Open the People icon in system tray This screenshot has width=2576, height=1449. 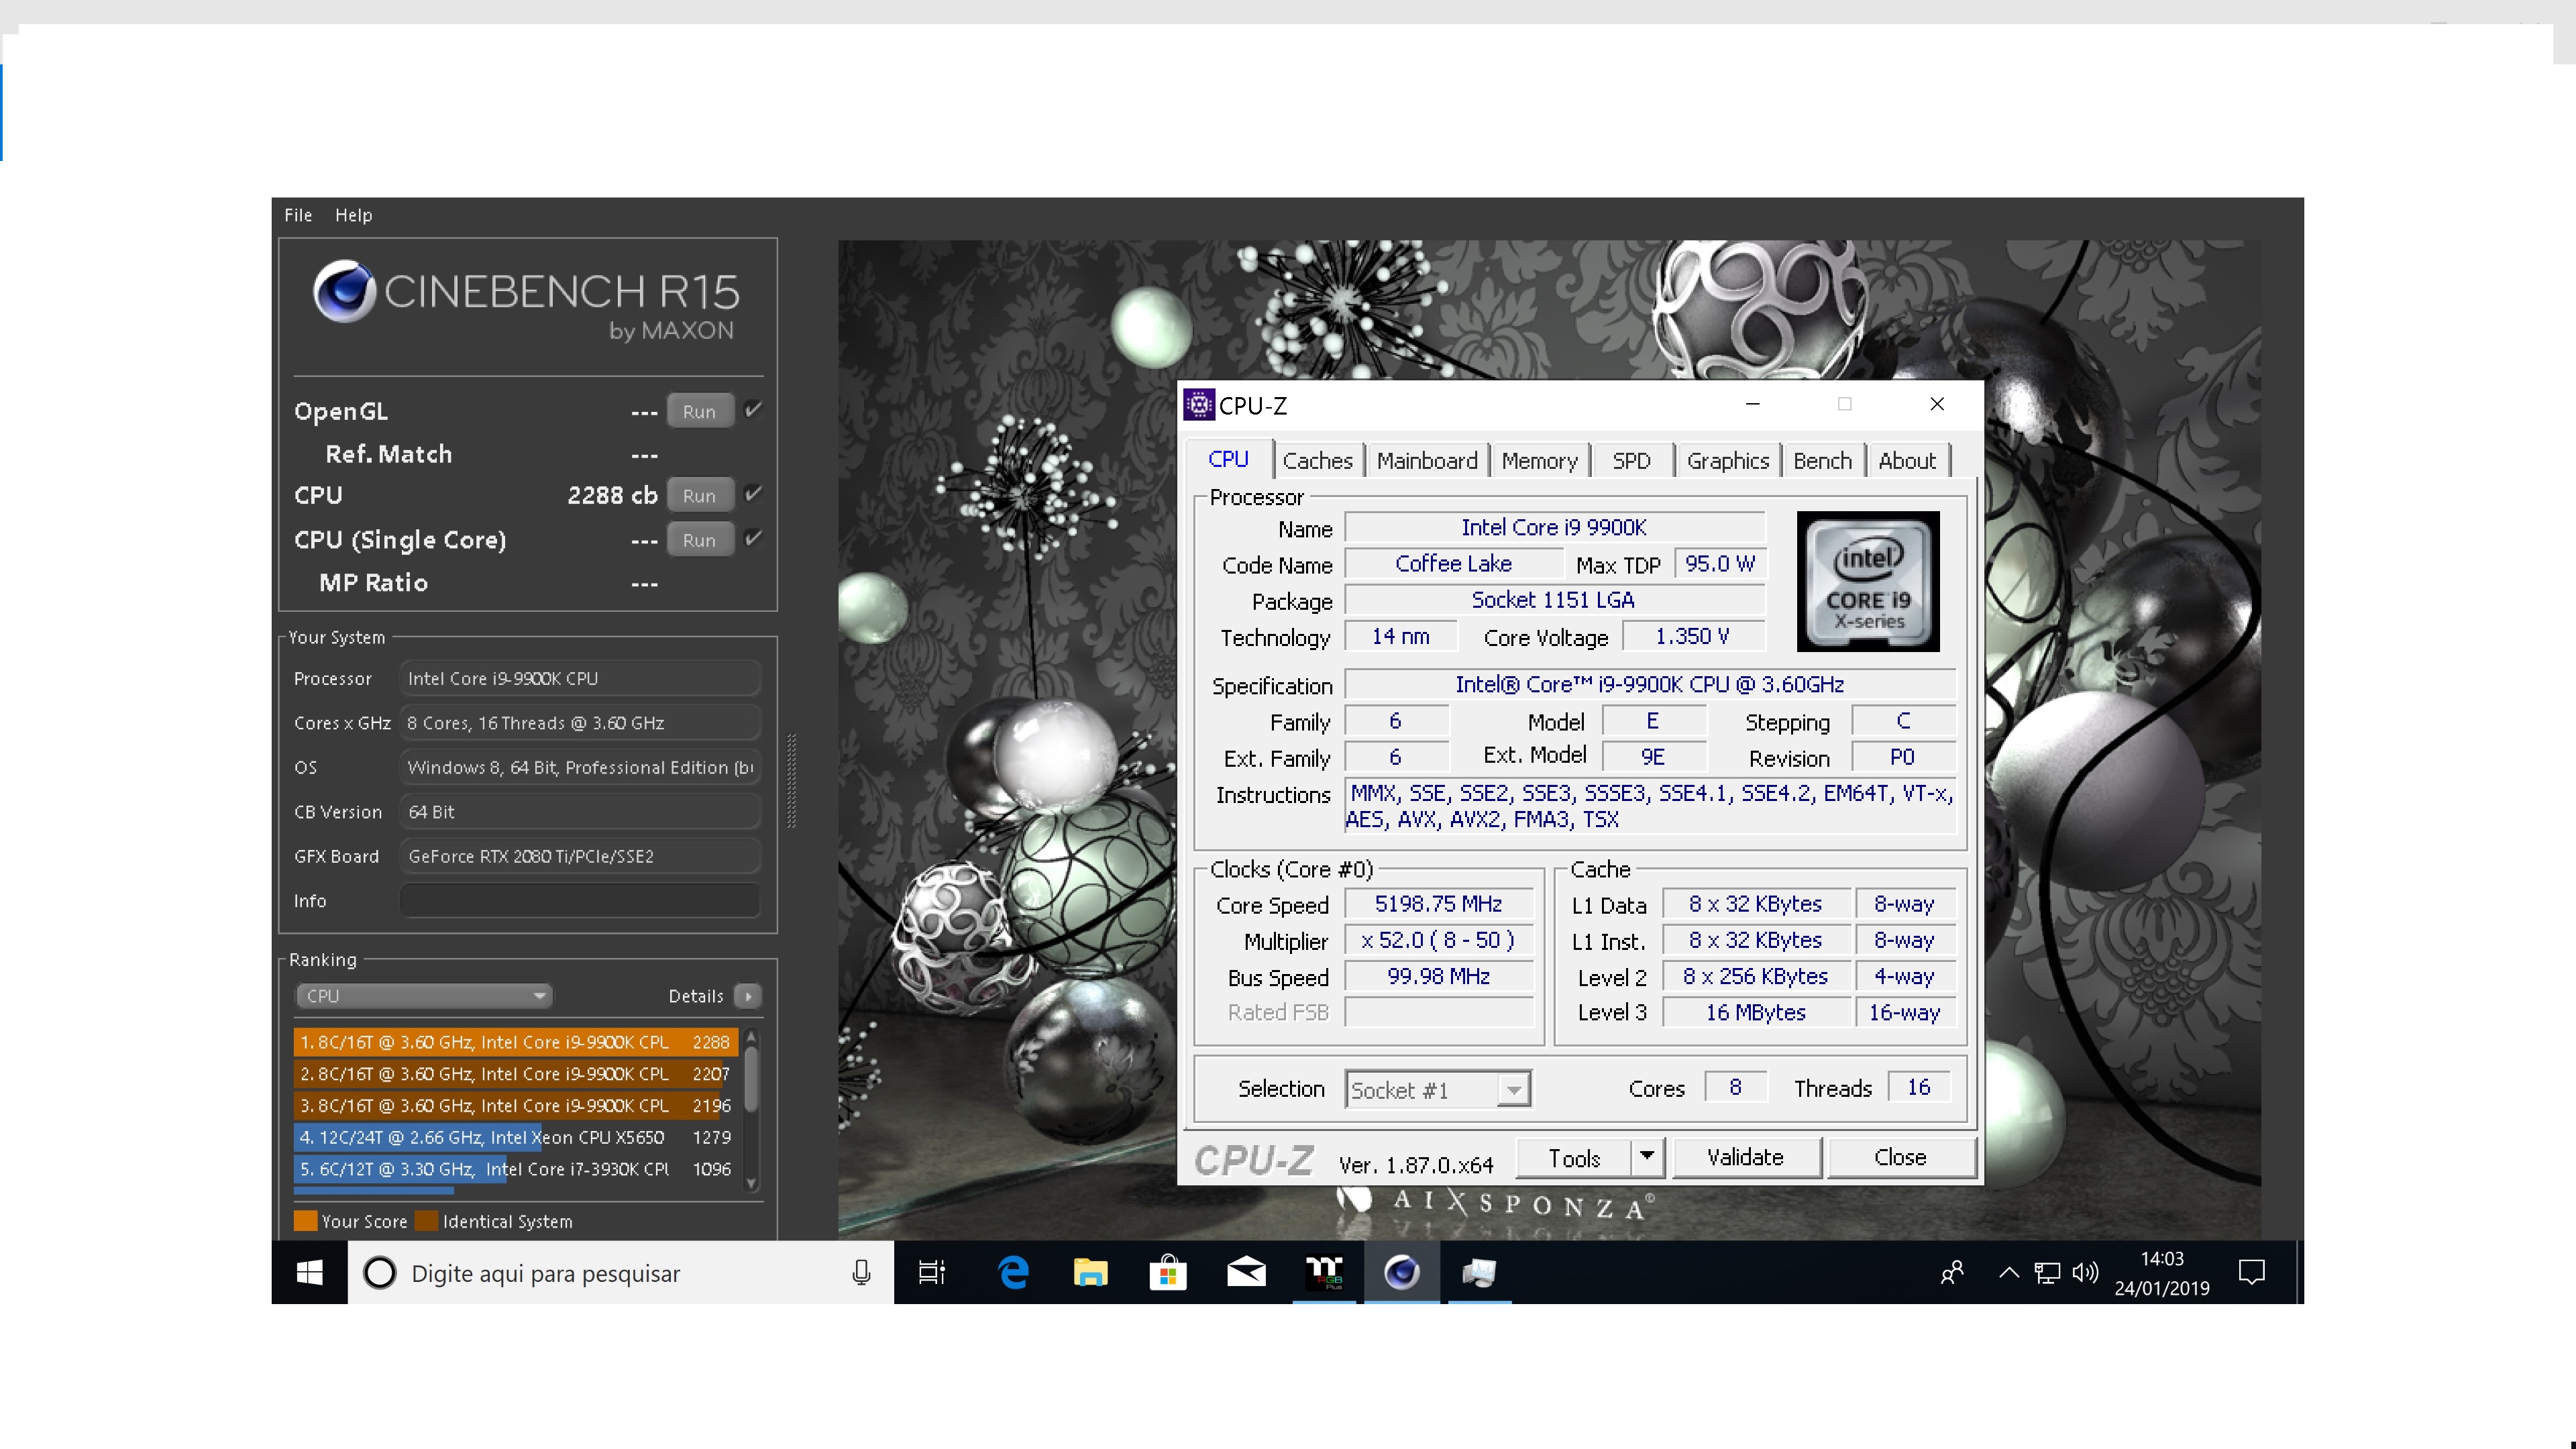coord(1952,1273)
